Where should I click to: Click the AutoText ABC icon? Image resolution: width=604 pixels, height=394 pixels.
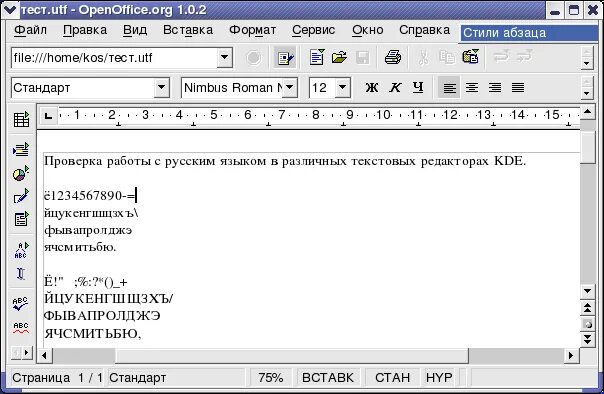(x=21, y=250)
